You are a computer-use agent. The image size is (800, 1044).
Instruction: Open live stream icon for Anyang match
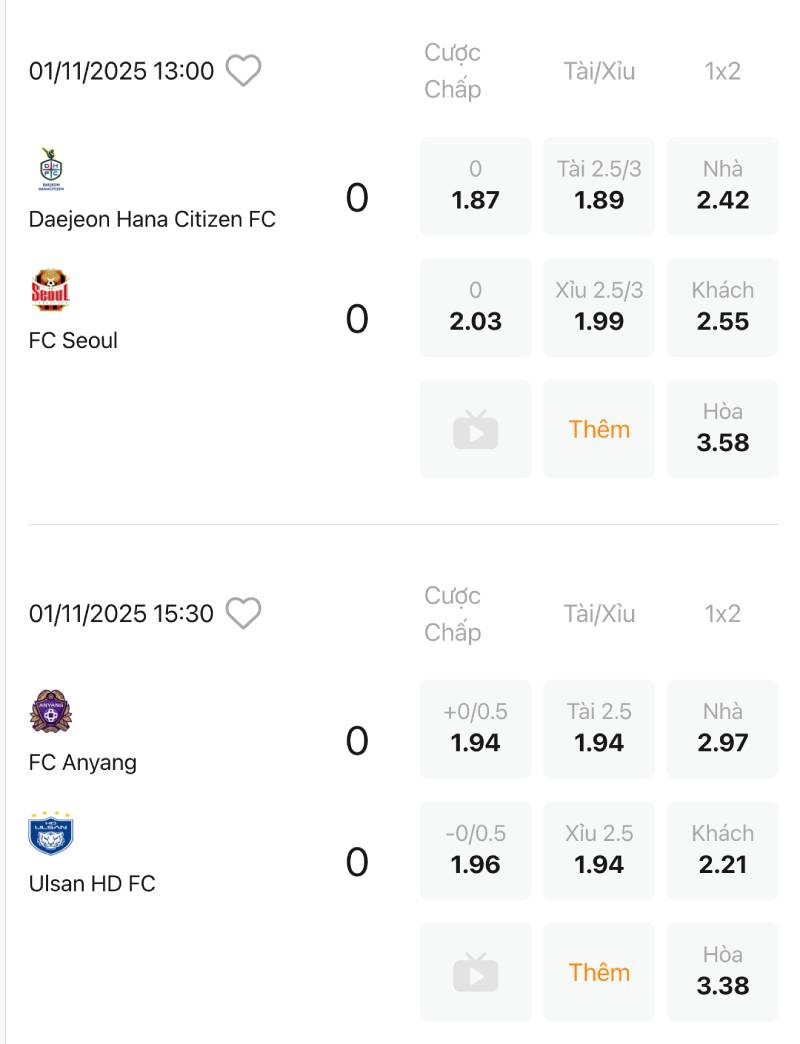coord(475,973)
